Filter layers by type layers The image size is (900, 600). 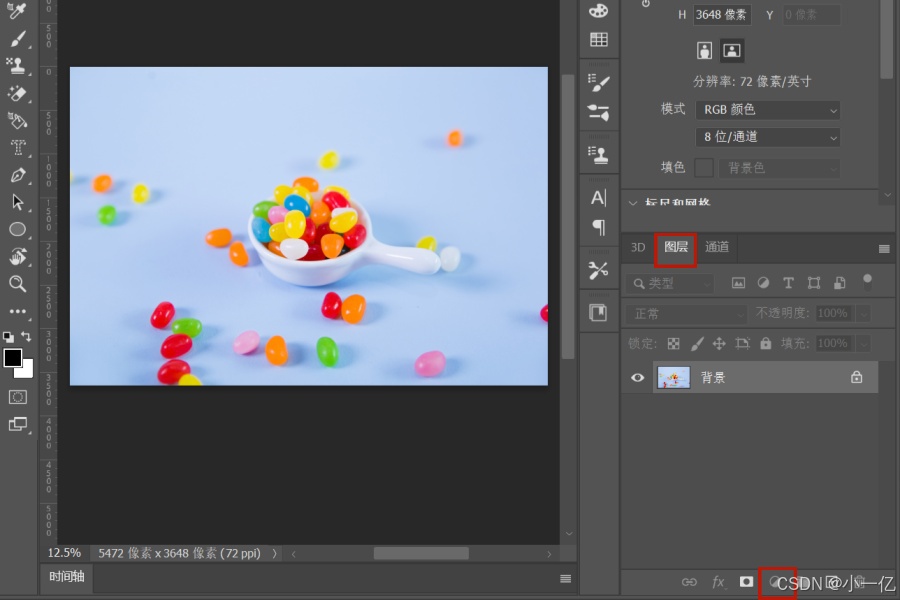click(x=788, y=283)
